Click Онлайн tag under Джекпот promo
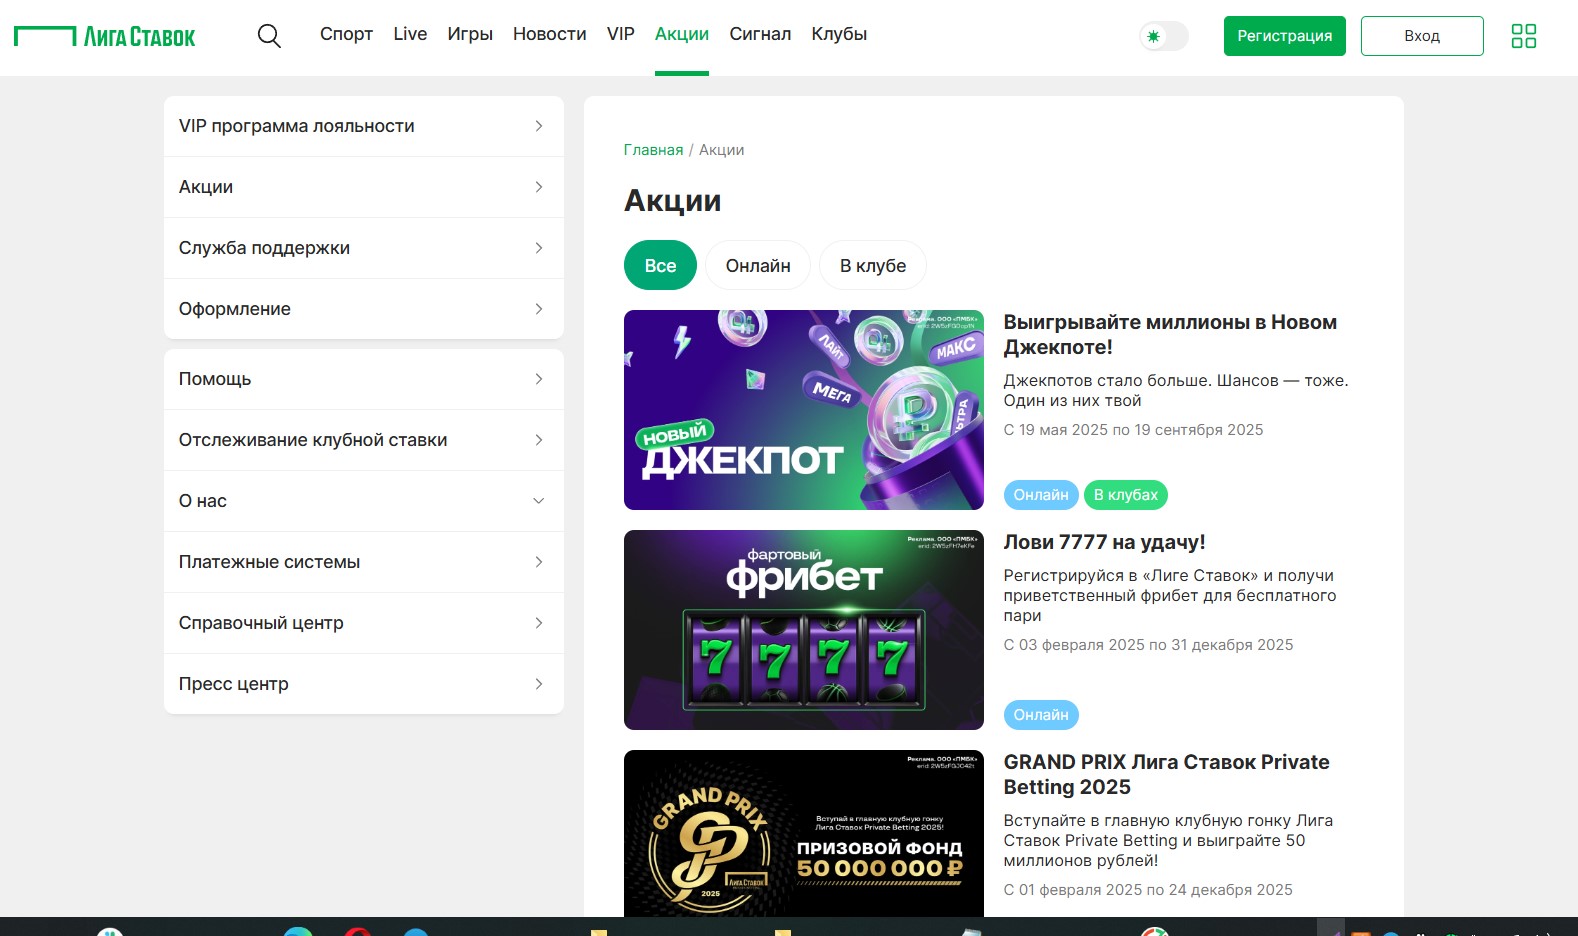1578x936 pixels. [x=1041, y=495]
